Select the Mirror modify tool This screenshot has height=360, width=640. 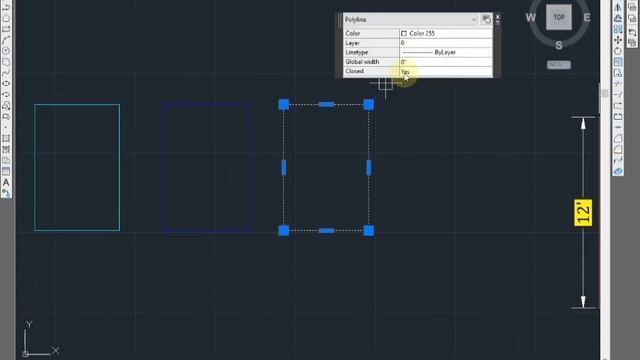pos(618,7)
